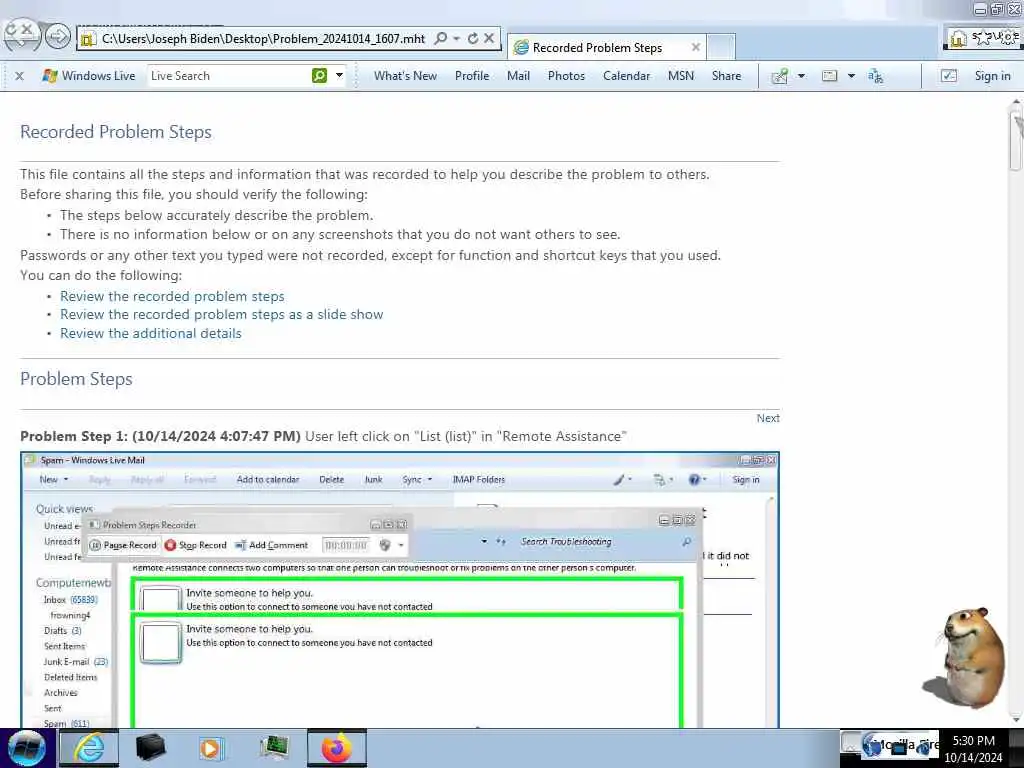Click inside the Live Search box

[229, 76]
